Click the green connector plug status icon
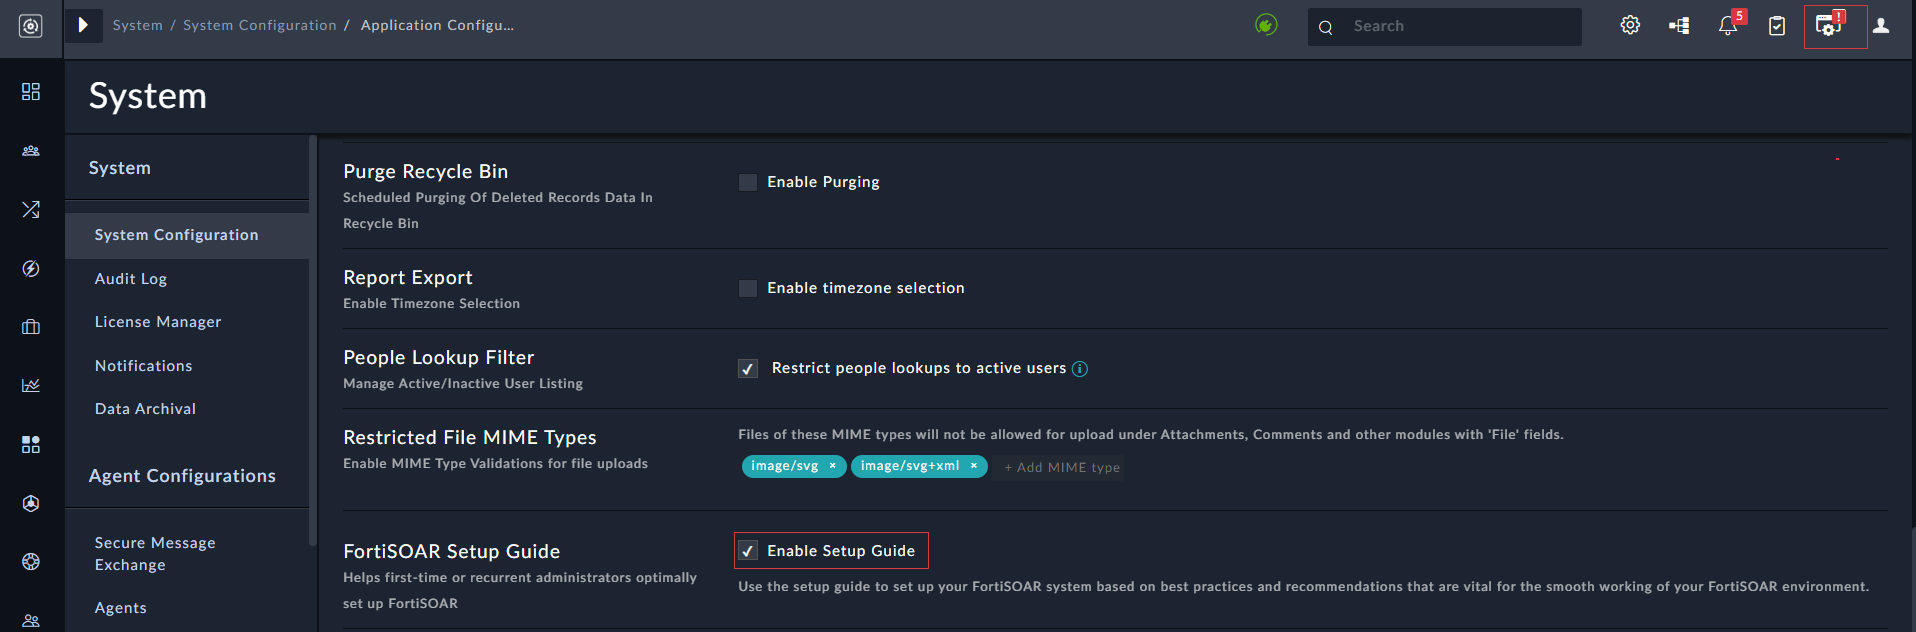This screenshot has width=1916, height=632. pyautogui.click(x=1266, y=25)
